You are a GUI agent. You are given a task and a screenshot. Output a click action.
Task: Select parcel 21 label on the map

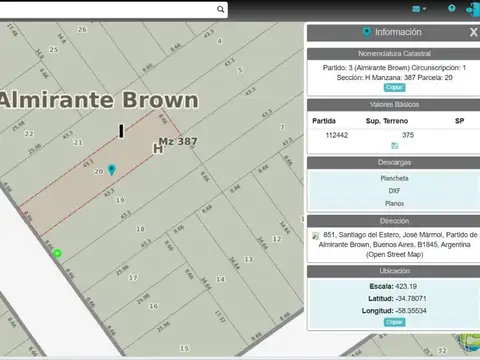coord(78,142)
